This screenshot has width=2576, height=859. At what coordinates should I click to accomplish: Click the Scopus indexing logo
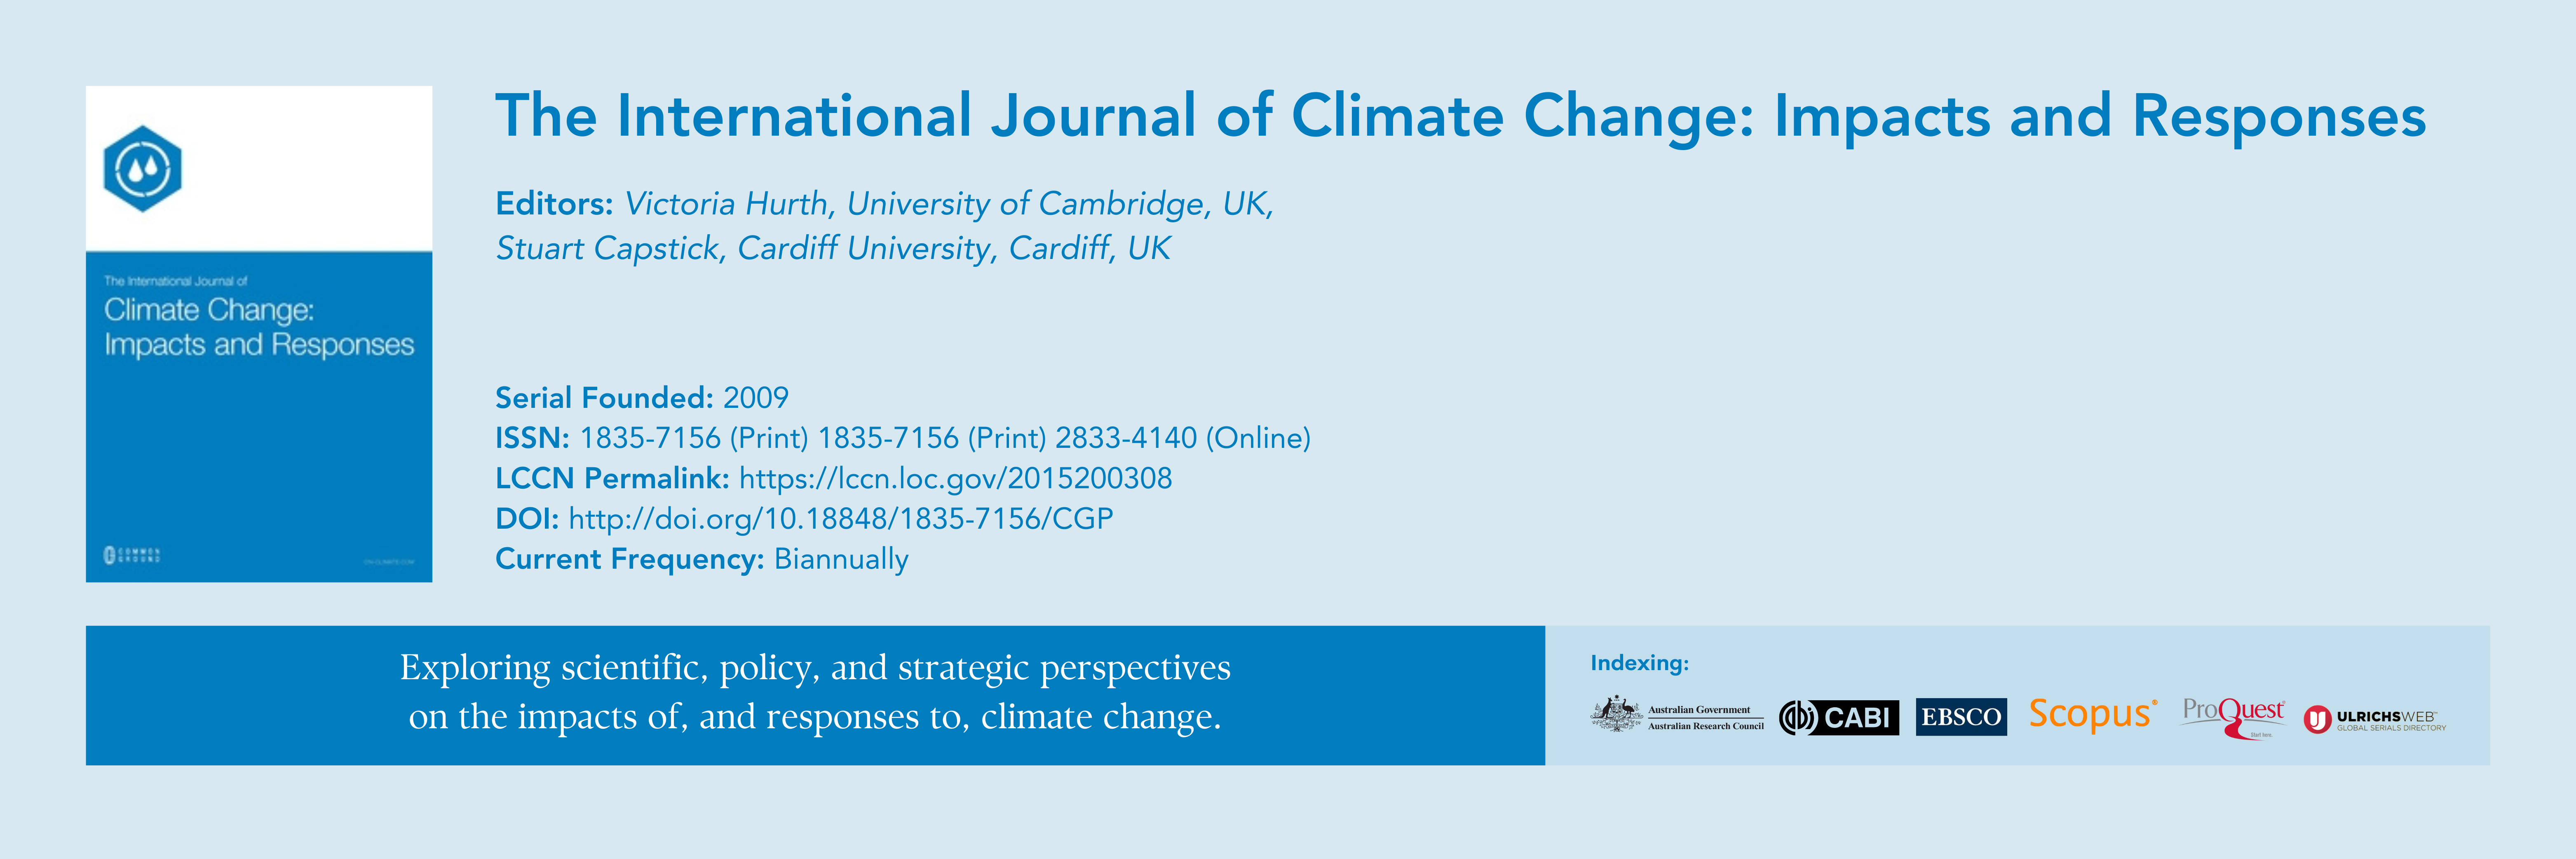coord(2092,714)
